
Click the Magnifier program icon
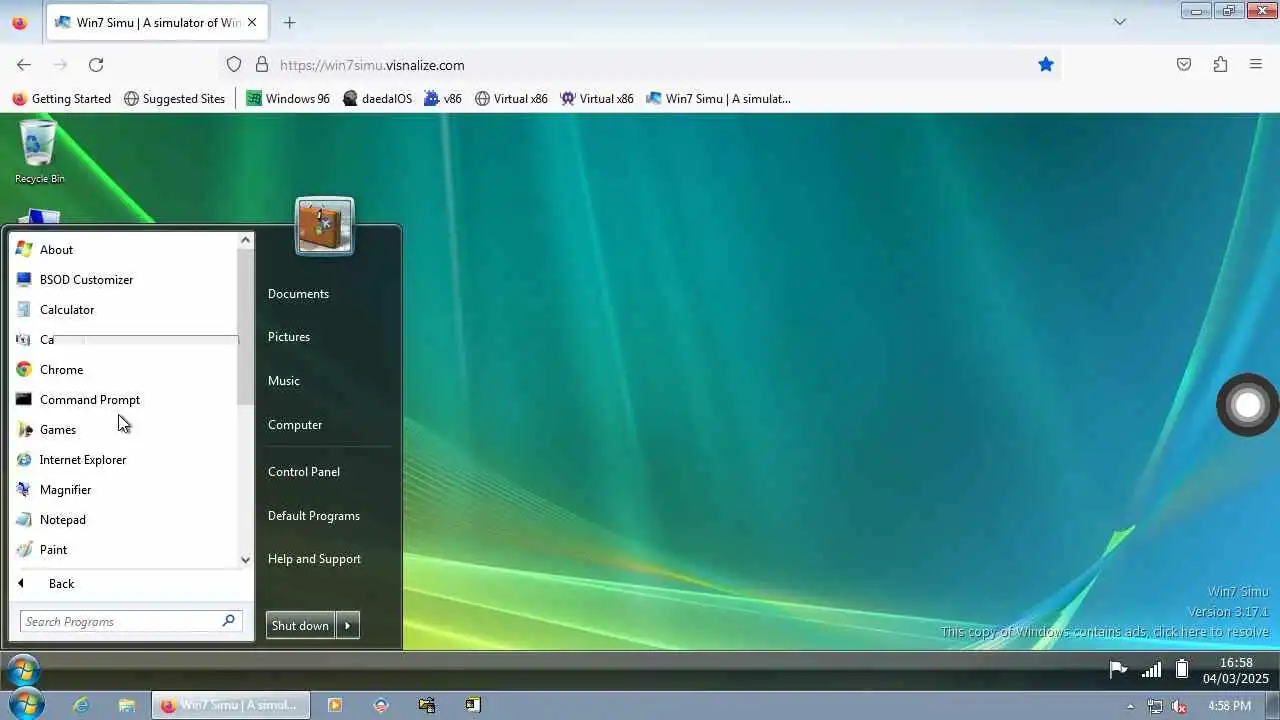24,489
